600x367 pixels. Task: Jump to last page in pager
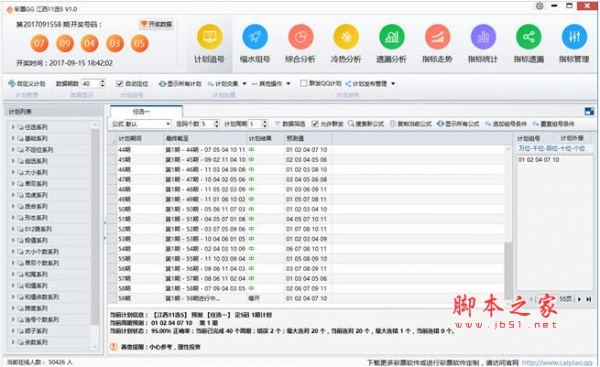pyautogui.click(x=589, y=299)
